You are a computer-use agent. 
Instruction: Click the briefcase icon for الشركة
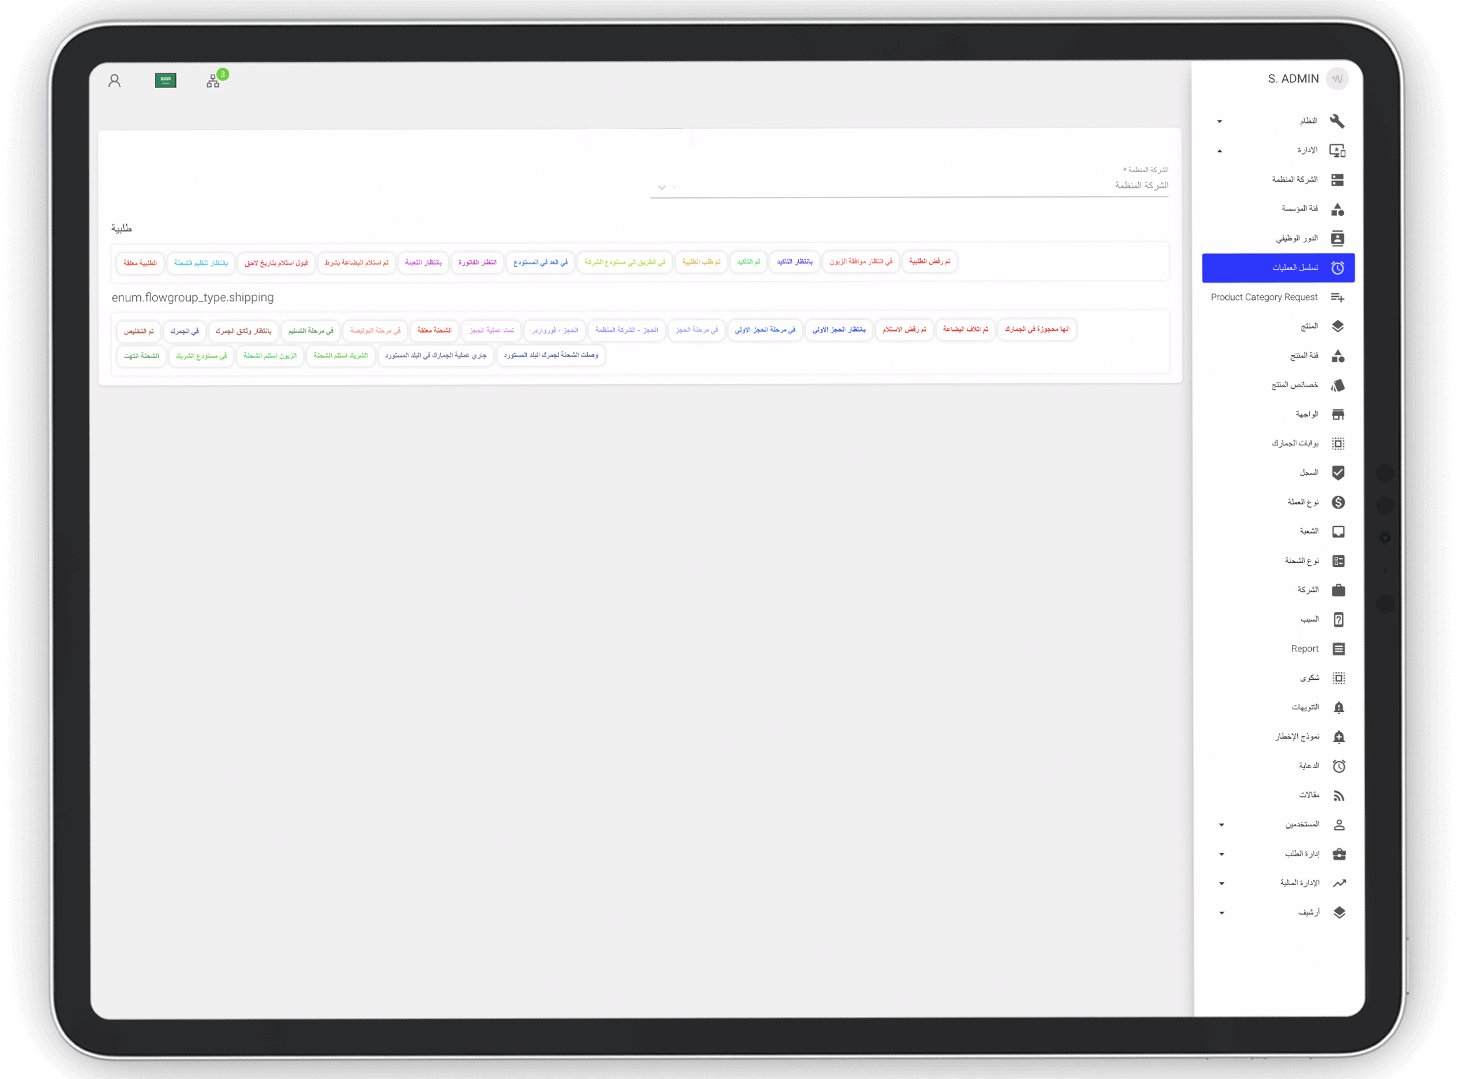[x=1338, y=590]
